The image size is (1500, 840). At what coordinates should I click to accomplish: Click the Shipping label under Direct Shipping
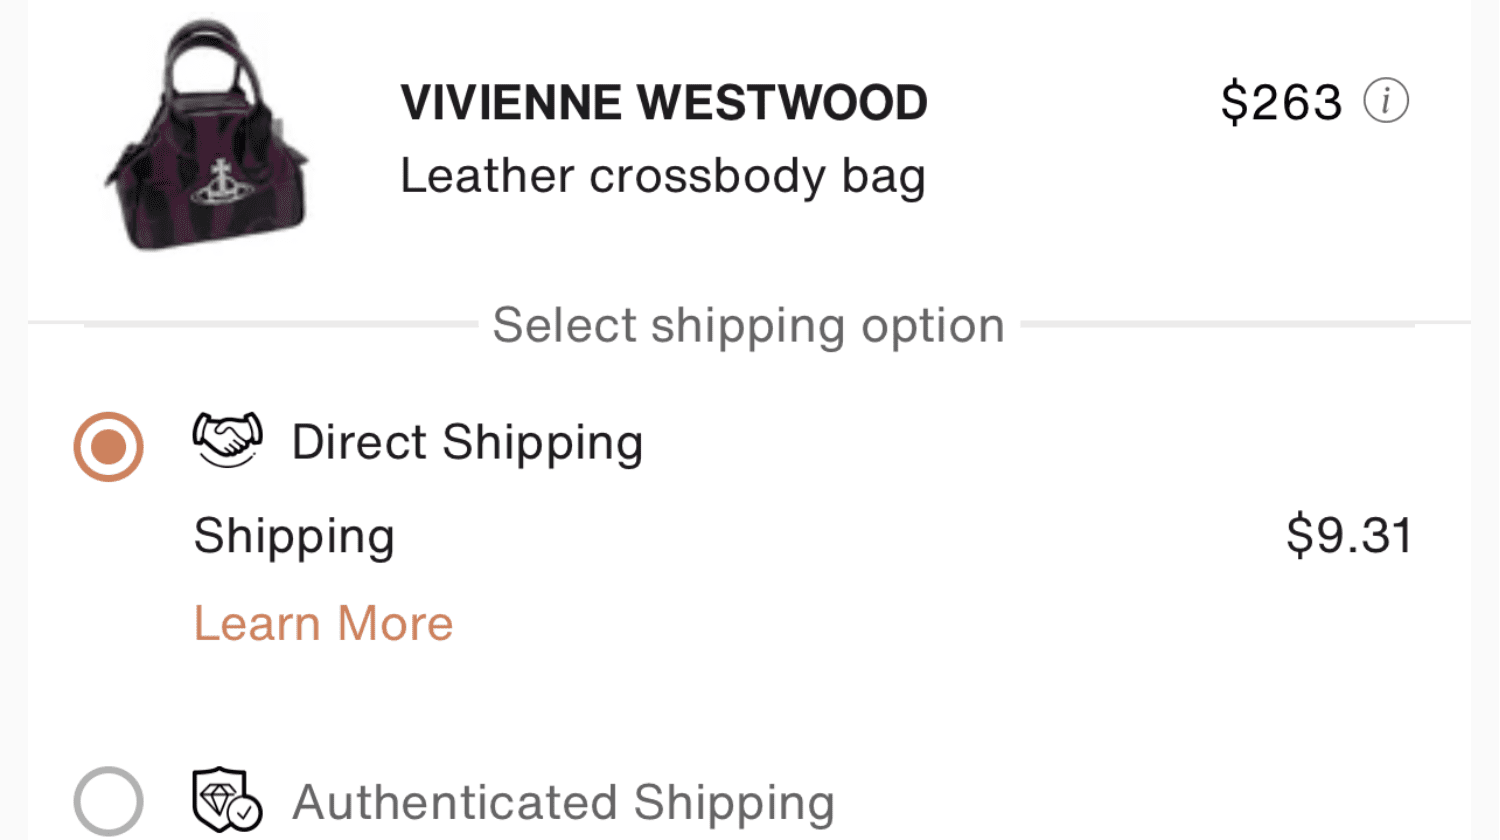coord(294,536)
